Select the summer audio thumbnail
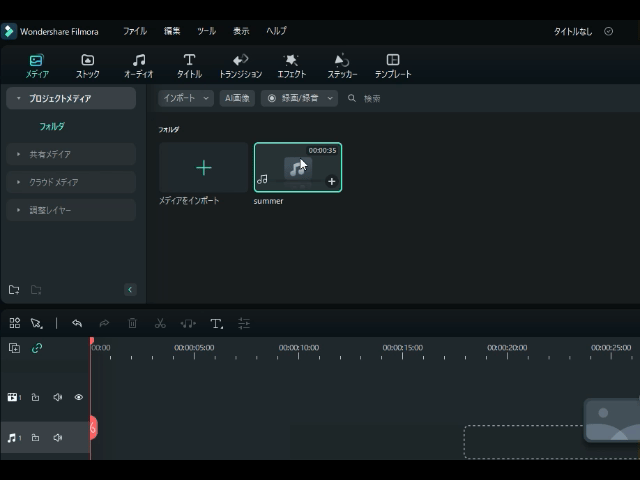The image size is (640, 480). coord(298,167)
